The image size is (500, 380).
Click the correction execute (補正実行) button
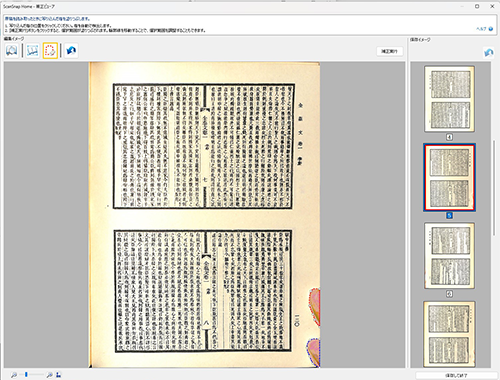coord(389,51)
